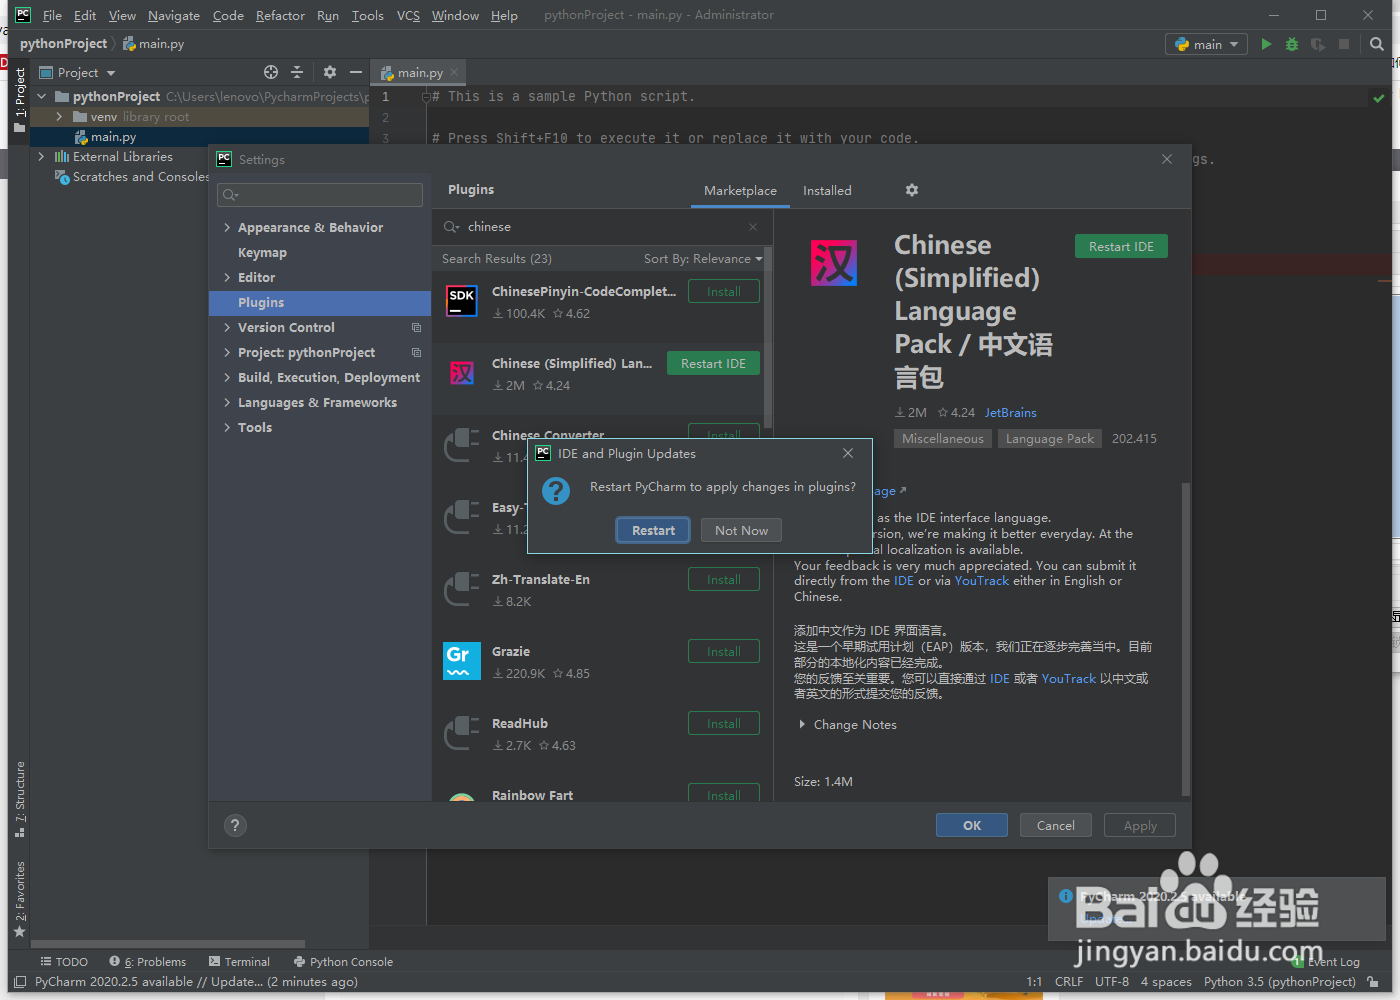Image resolution: width=1400 pixels, height=1000 pixels.
Task: Open the Terminal tool window tab
Action: [x=239, y=962]
